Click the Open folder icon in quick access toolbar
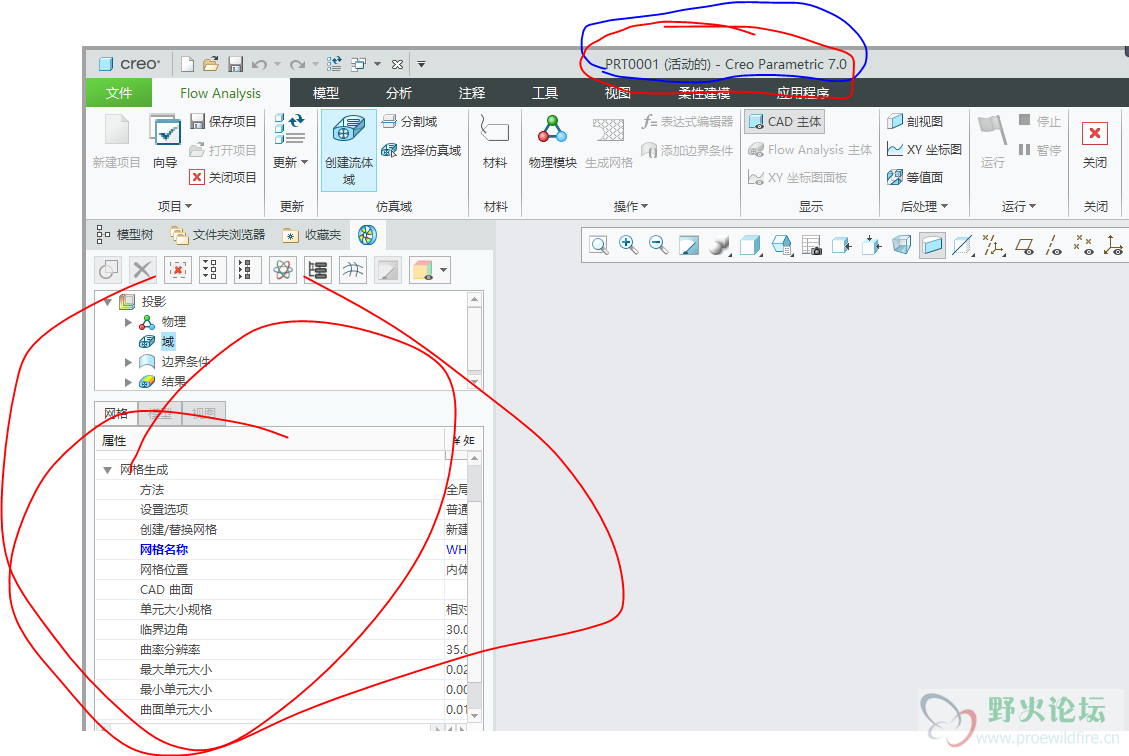 click(x=211, y=64)
